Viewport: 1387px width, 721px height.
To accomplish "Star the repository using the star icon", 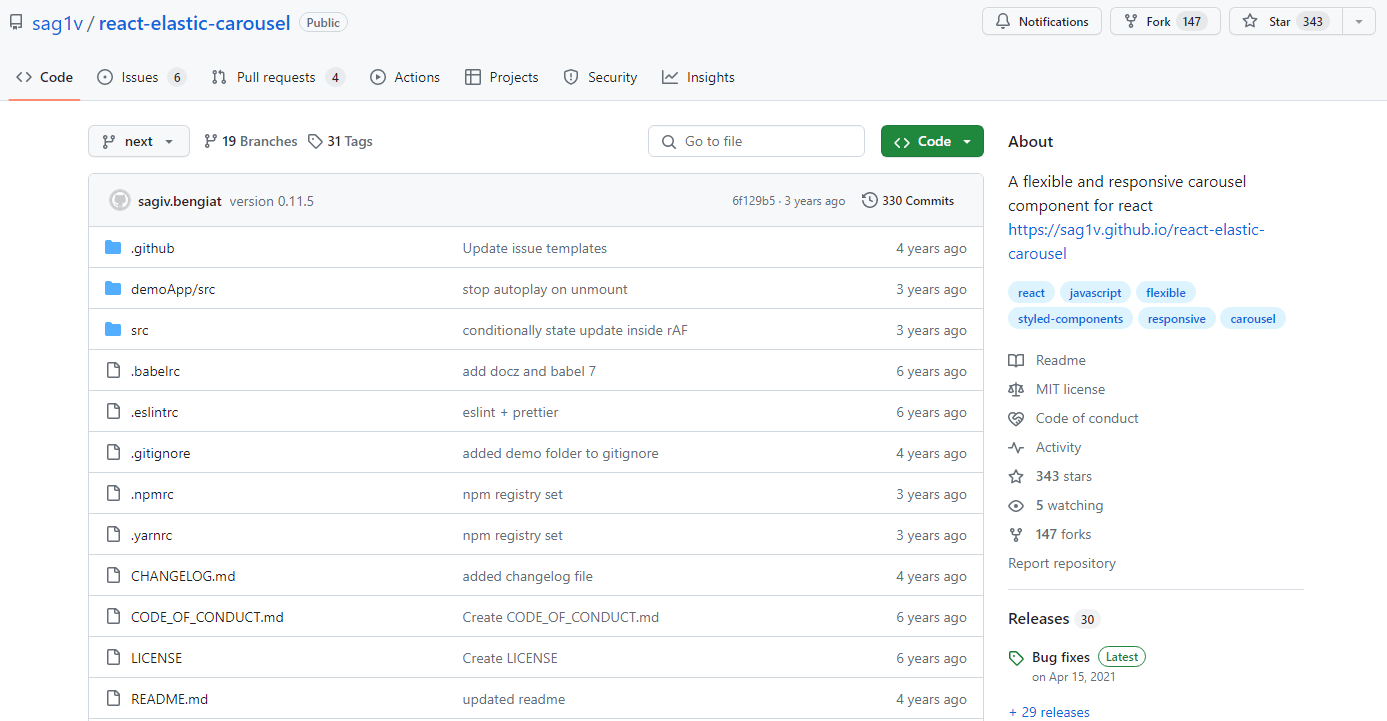I will [1251, 21].
